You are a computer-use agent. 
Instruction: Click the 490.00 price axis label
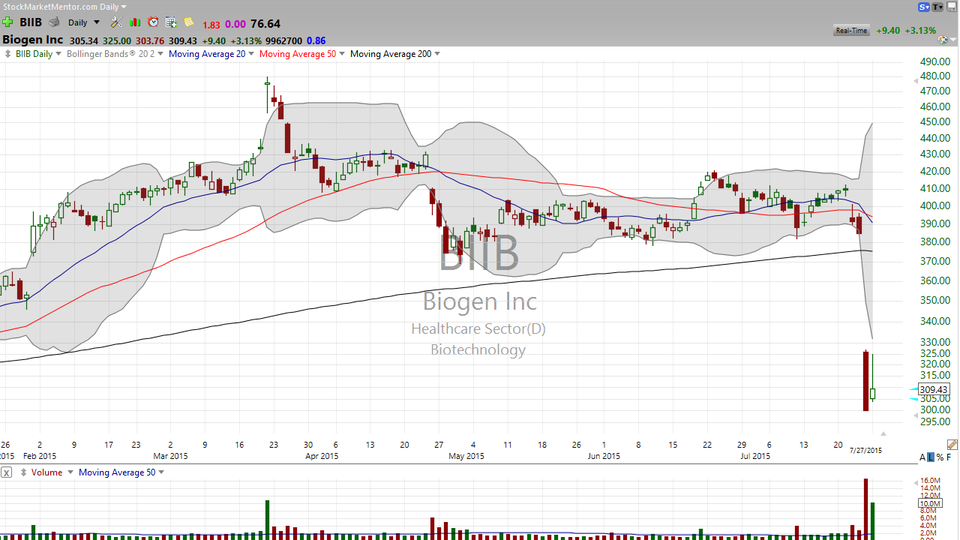(x=936, y=62)
